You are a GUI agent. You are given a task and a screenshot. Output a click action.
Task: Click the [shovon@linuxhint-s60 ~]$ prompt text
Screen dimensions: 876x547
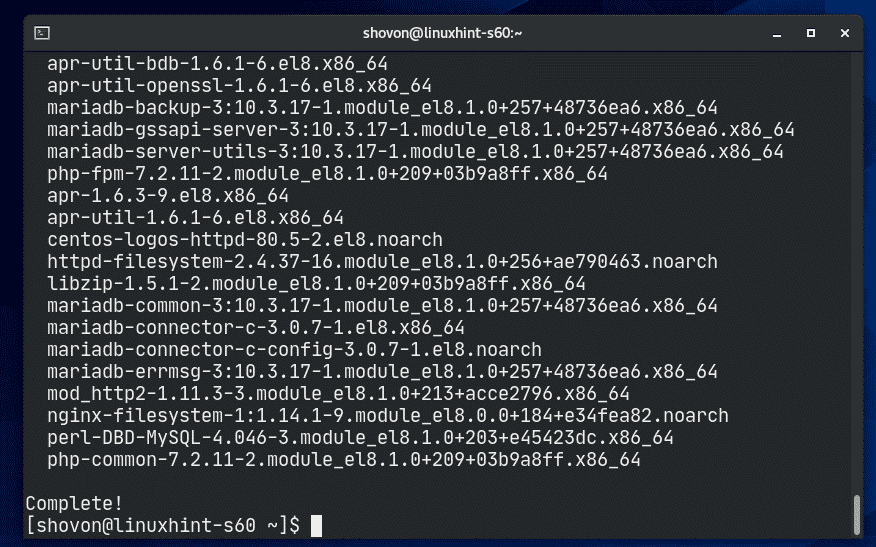click(162, 525)
